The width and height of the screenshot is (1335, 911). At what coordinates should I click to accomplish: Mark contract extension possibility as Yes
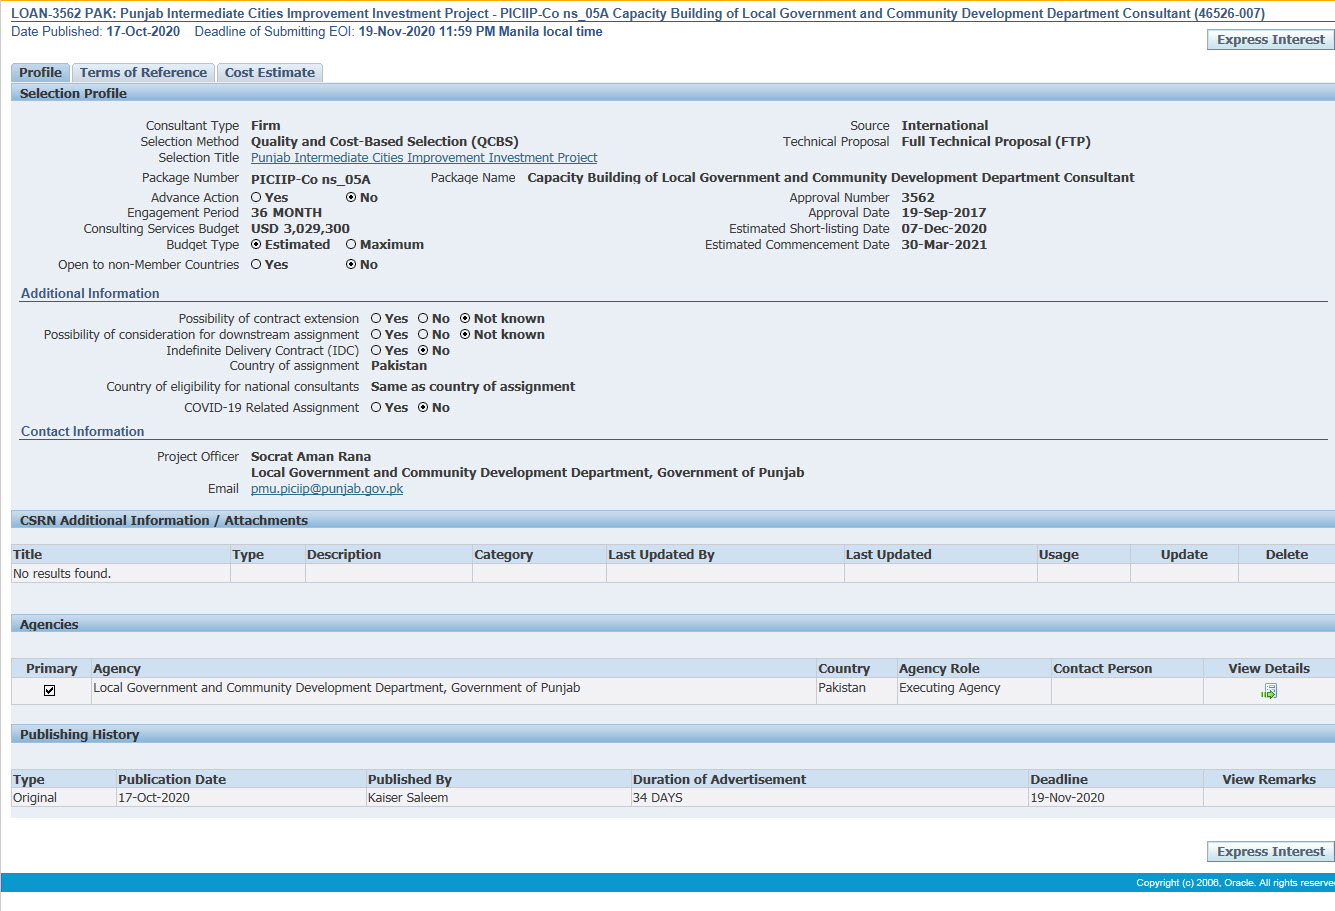point(376,319)
